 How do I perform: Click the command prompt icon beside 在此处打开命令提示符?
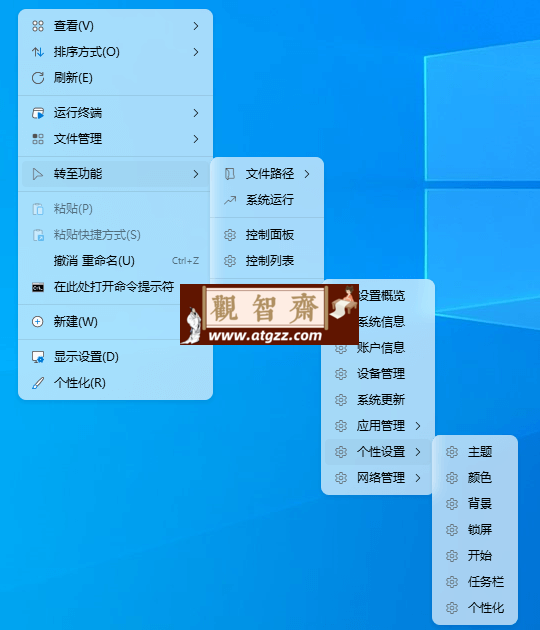point(38,287)
